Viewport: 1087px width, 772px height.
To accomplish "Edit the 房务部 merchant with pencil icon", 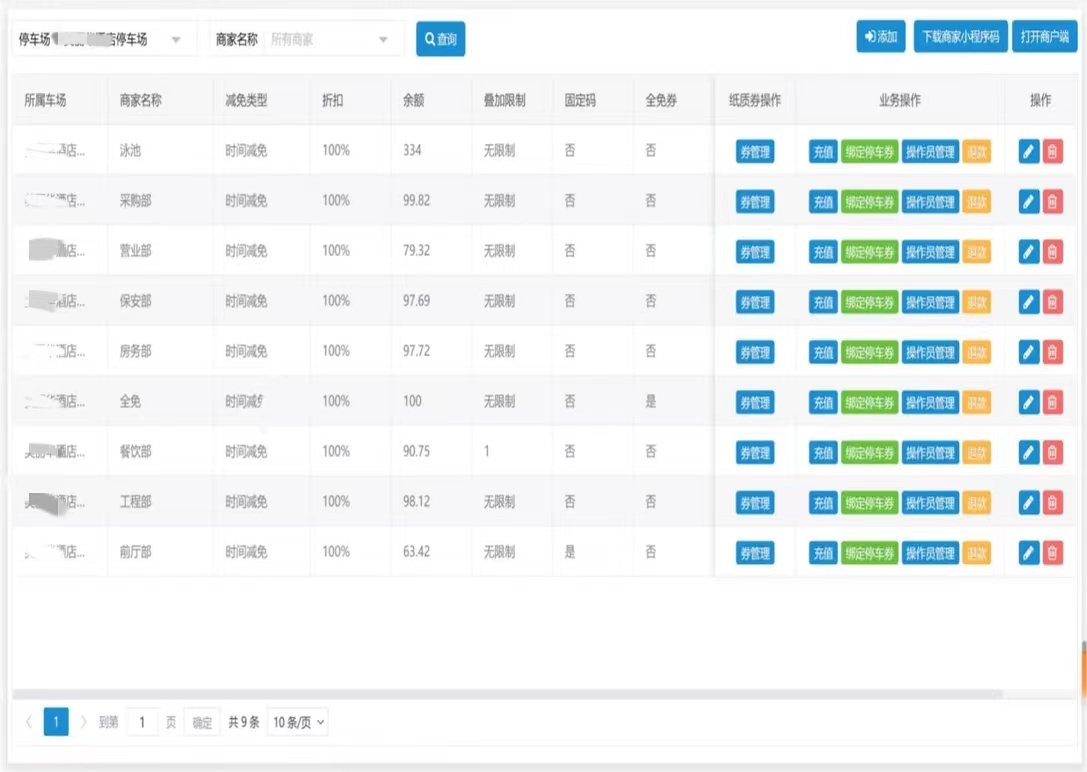I will (x=1029, y=351).
